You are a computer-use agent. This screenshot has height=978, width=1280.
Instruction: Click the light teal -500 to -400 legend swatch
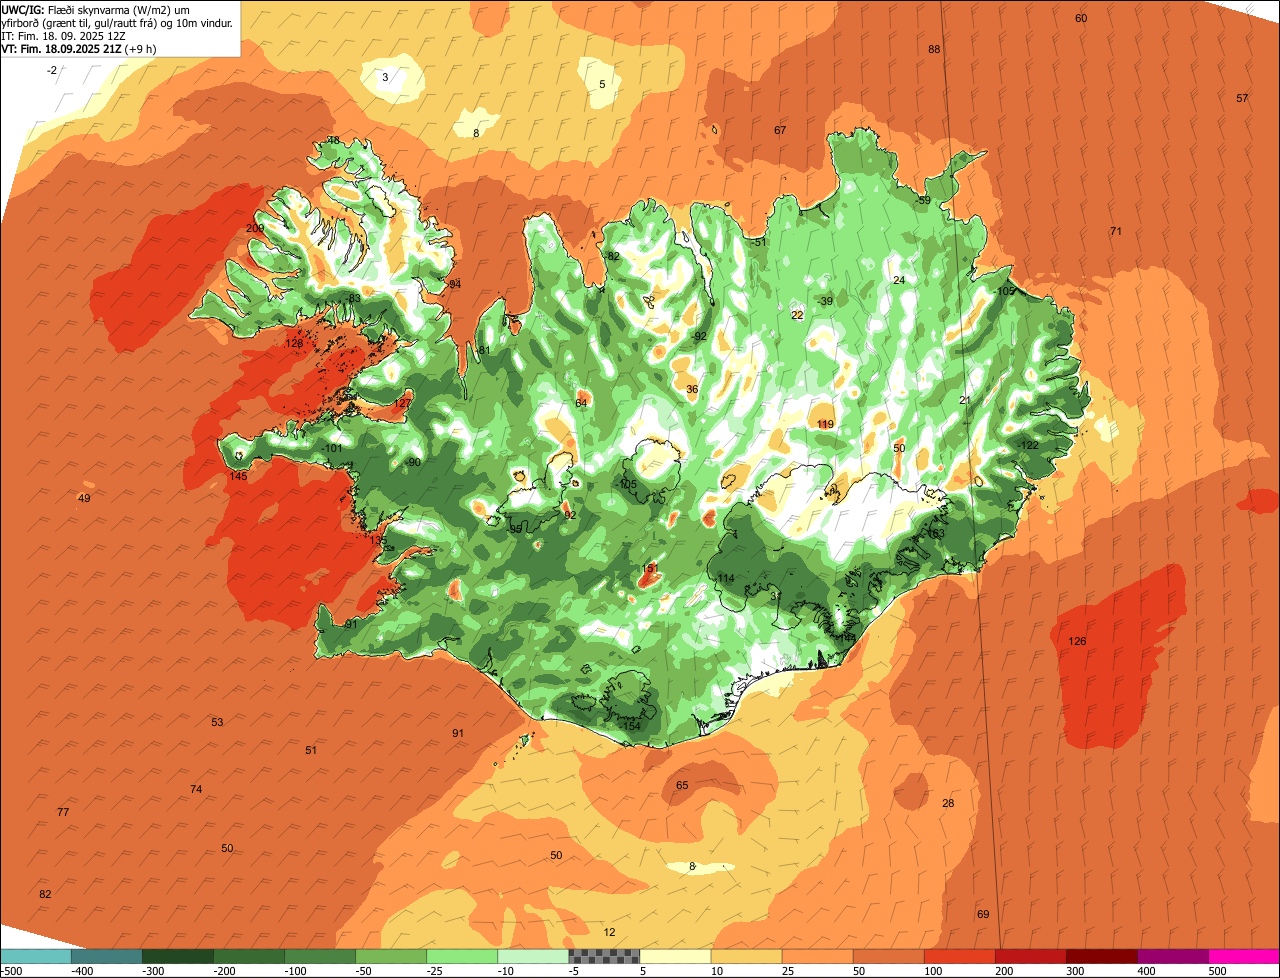(36, 956)
